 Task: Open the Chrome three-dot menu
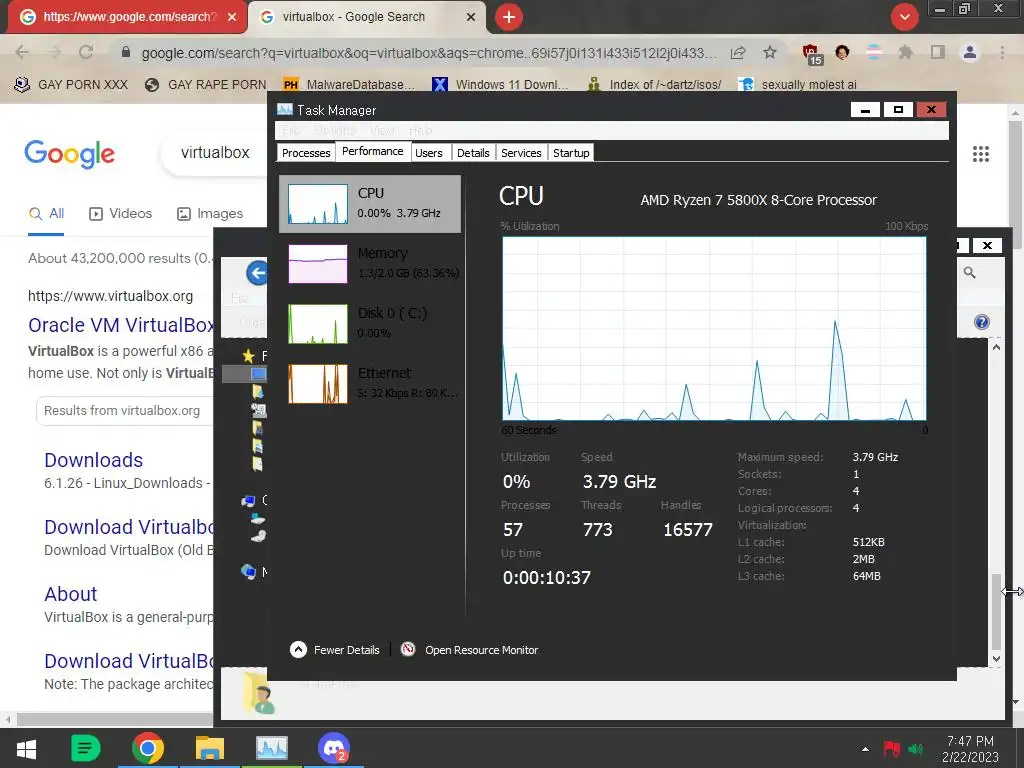coord(1002,52)
